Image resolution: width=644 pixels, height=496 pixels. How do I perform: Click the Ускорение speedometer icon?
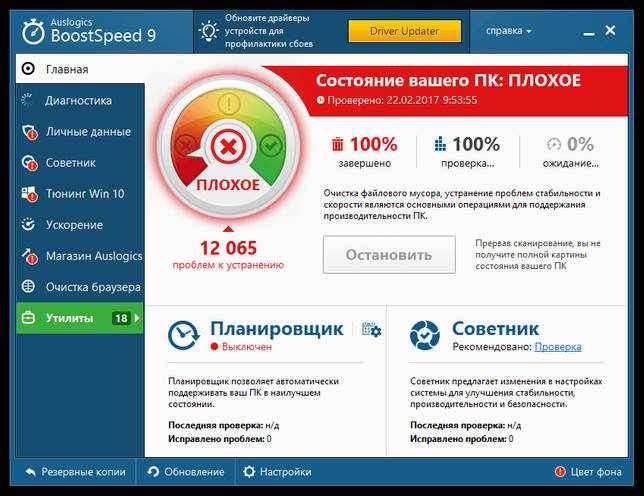pos(28,224)
